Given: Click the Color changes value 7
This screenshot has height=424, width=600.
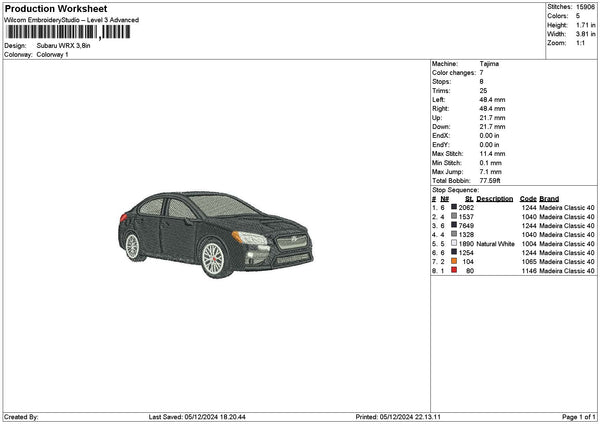Looking at the screenshot, I should (x=481, y=73).
